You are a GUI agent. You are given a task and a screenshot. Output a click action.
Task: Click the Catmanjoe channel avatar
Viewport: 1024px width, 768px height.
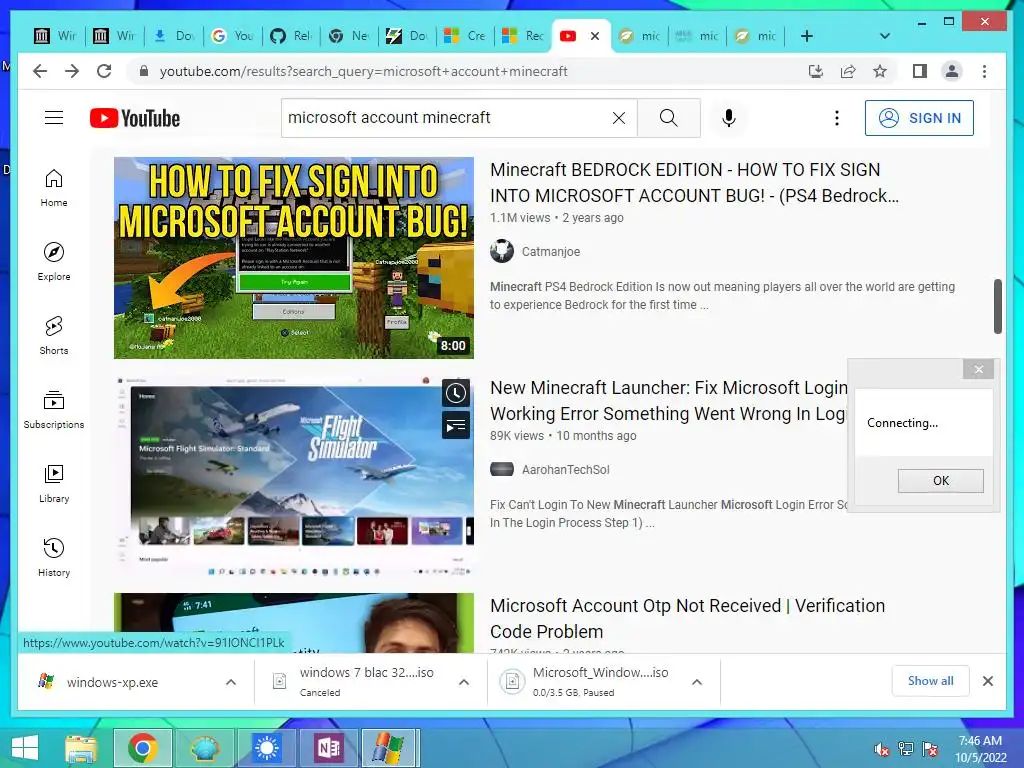pos(502,251)
